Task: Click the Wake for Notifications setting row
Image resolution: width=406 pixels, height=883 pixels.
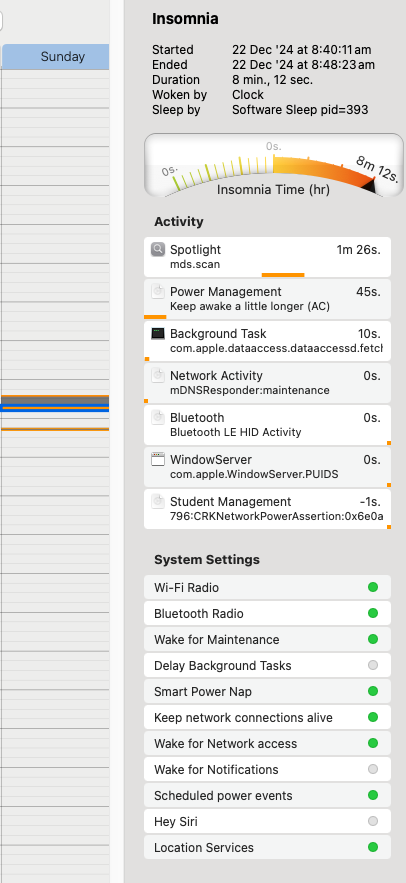Action: click(x=267, y=769)
